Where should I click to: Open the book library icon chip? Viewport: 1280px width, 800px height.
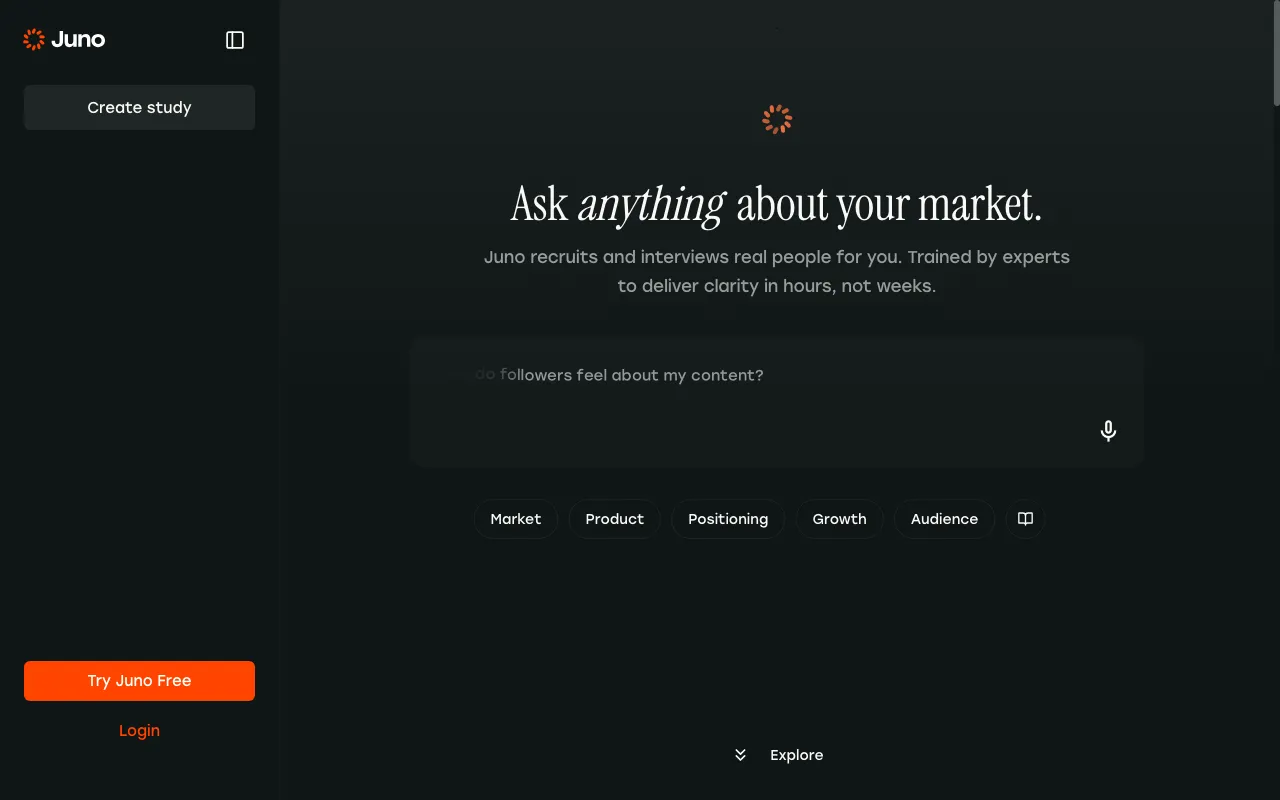click(x=1025, y=519)
